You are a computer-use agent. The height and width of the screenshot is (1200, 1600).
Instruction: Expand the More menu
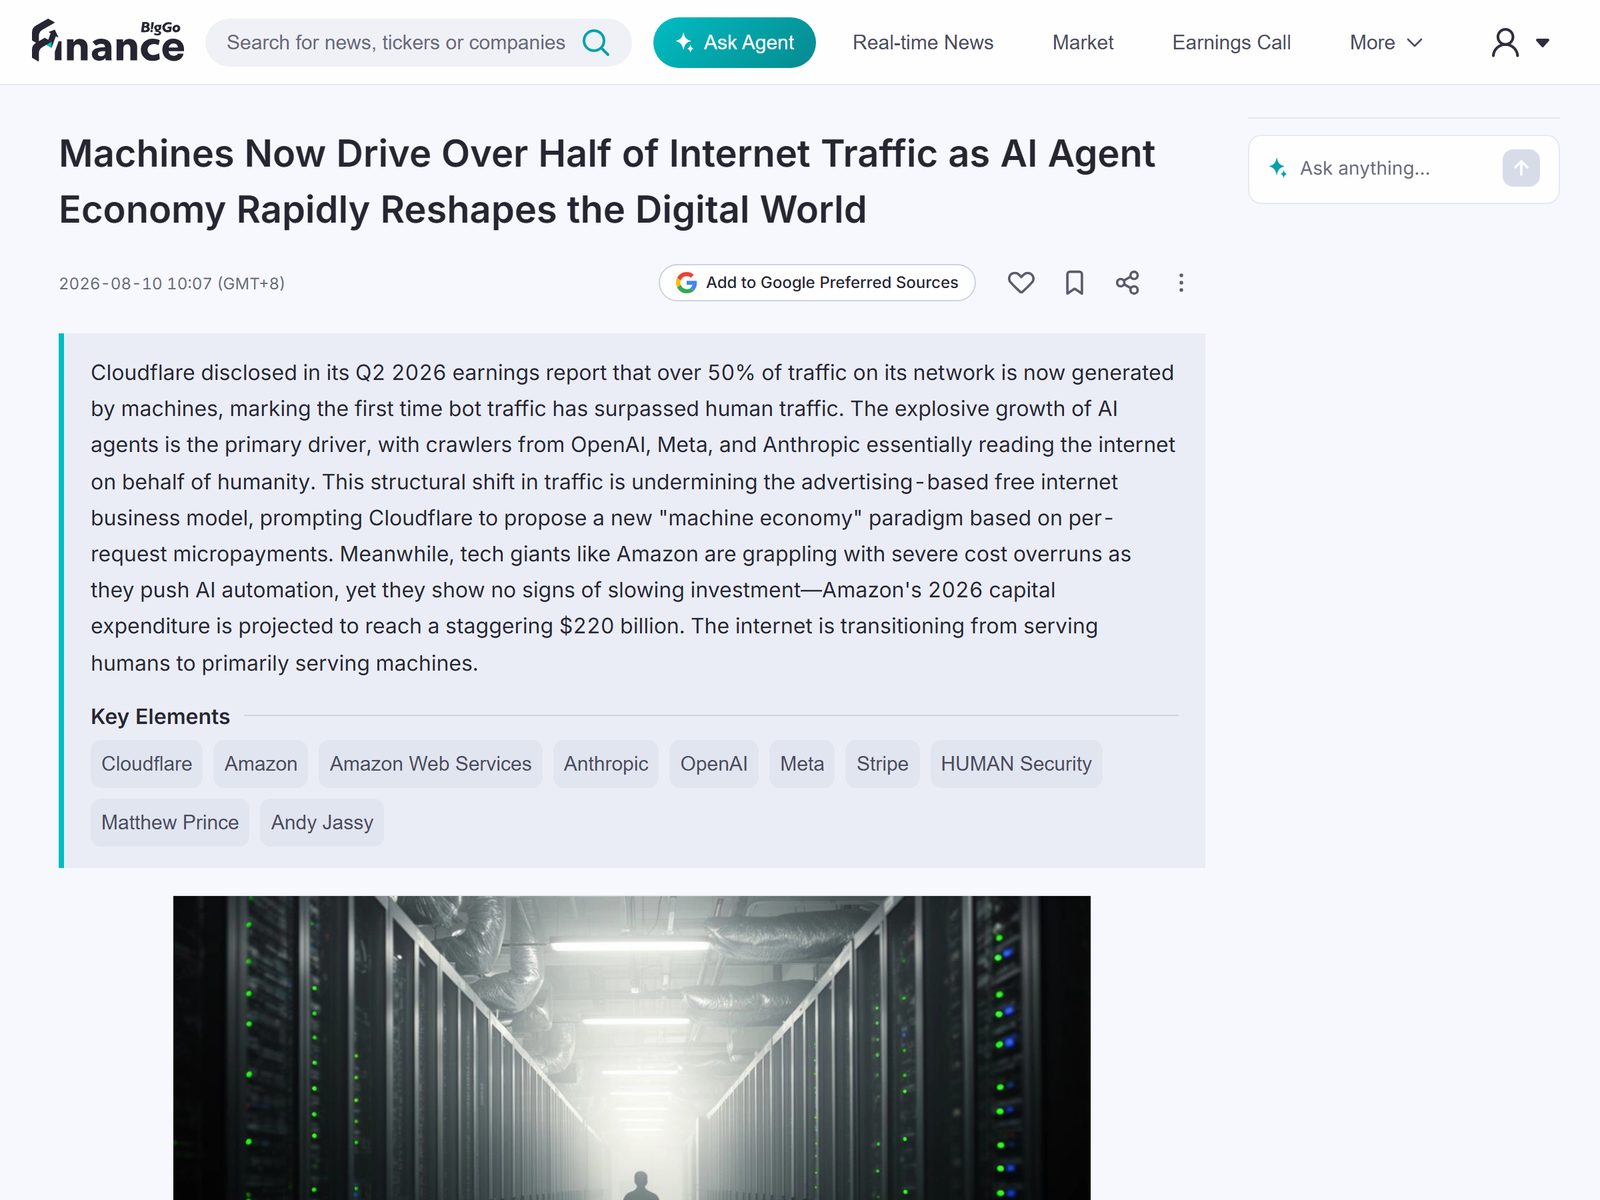pyautogui.click(x=1386, y=43)
